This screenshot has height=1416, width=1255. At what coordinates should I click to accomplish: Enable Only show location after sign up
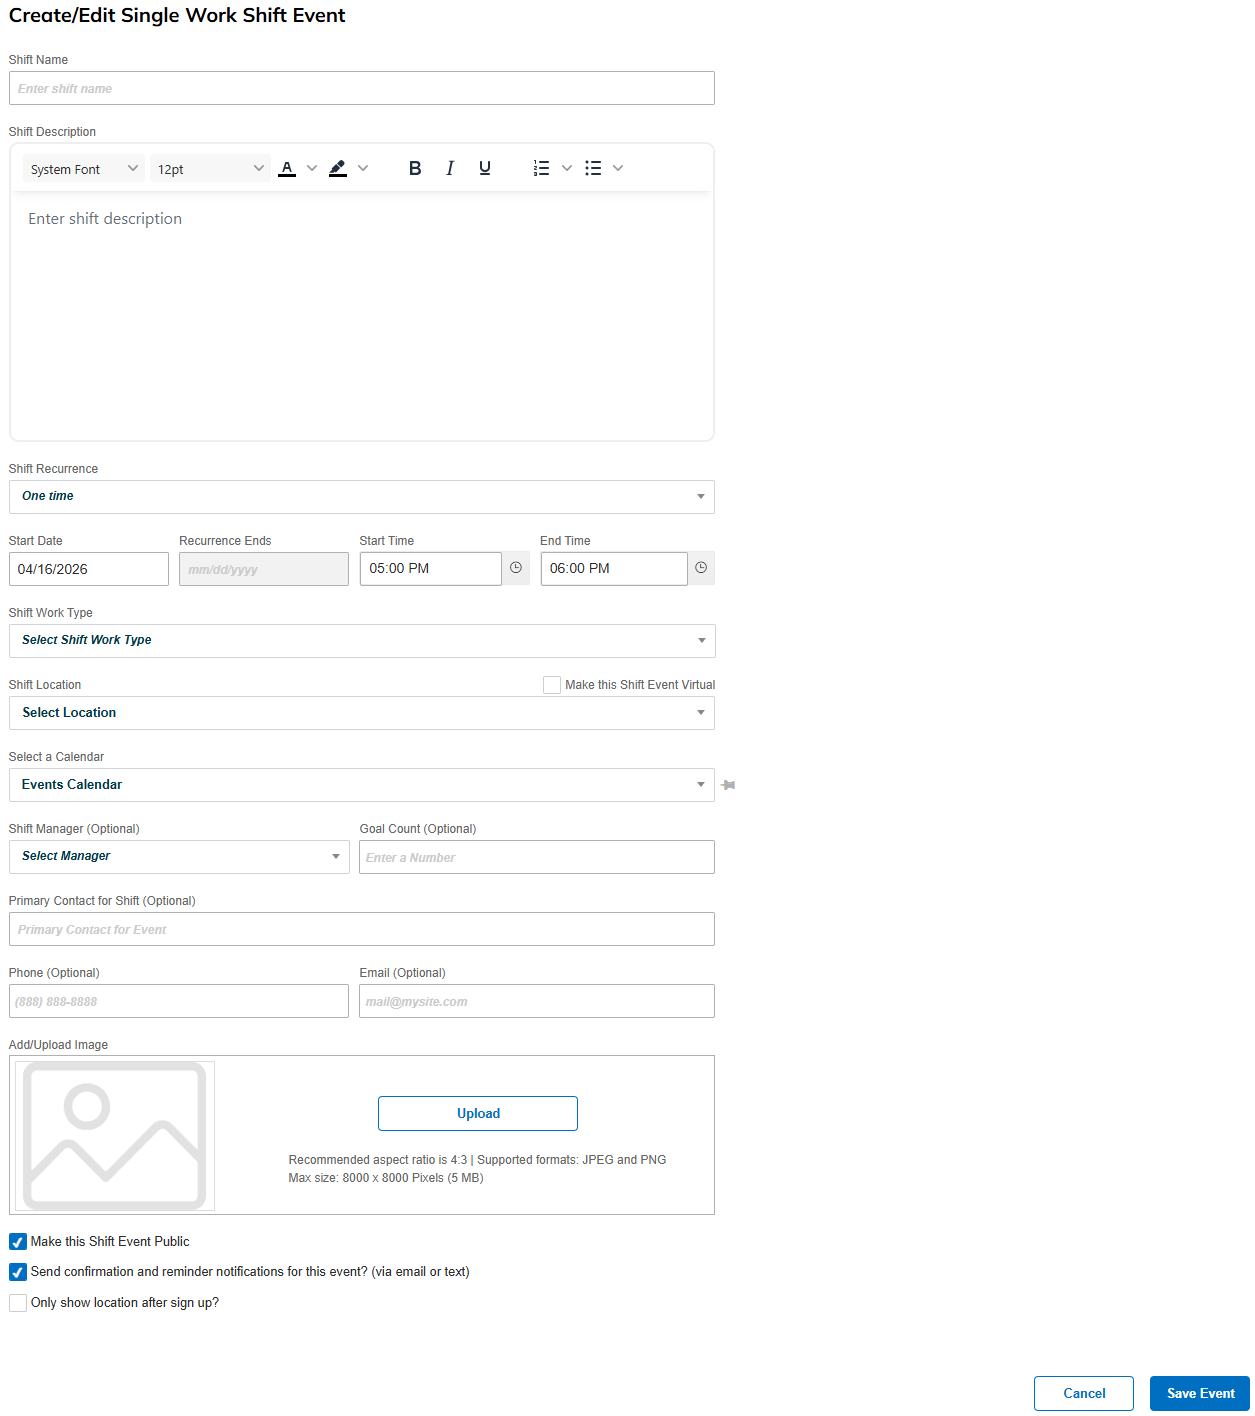[18, 1303]
